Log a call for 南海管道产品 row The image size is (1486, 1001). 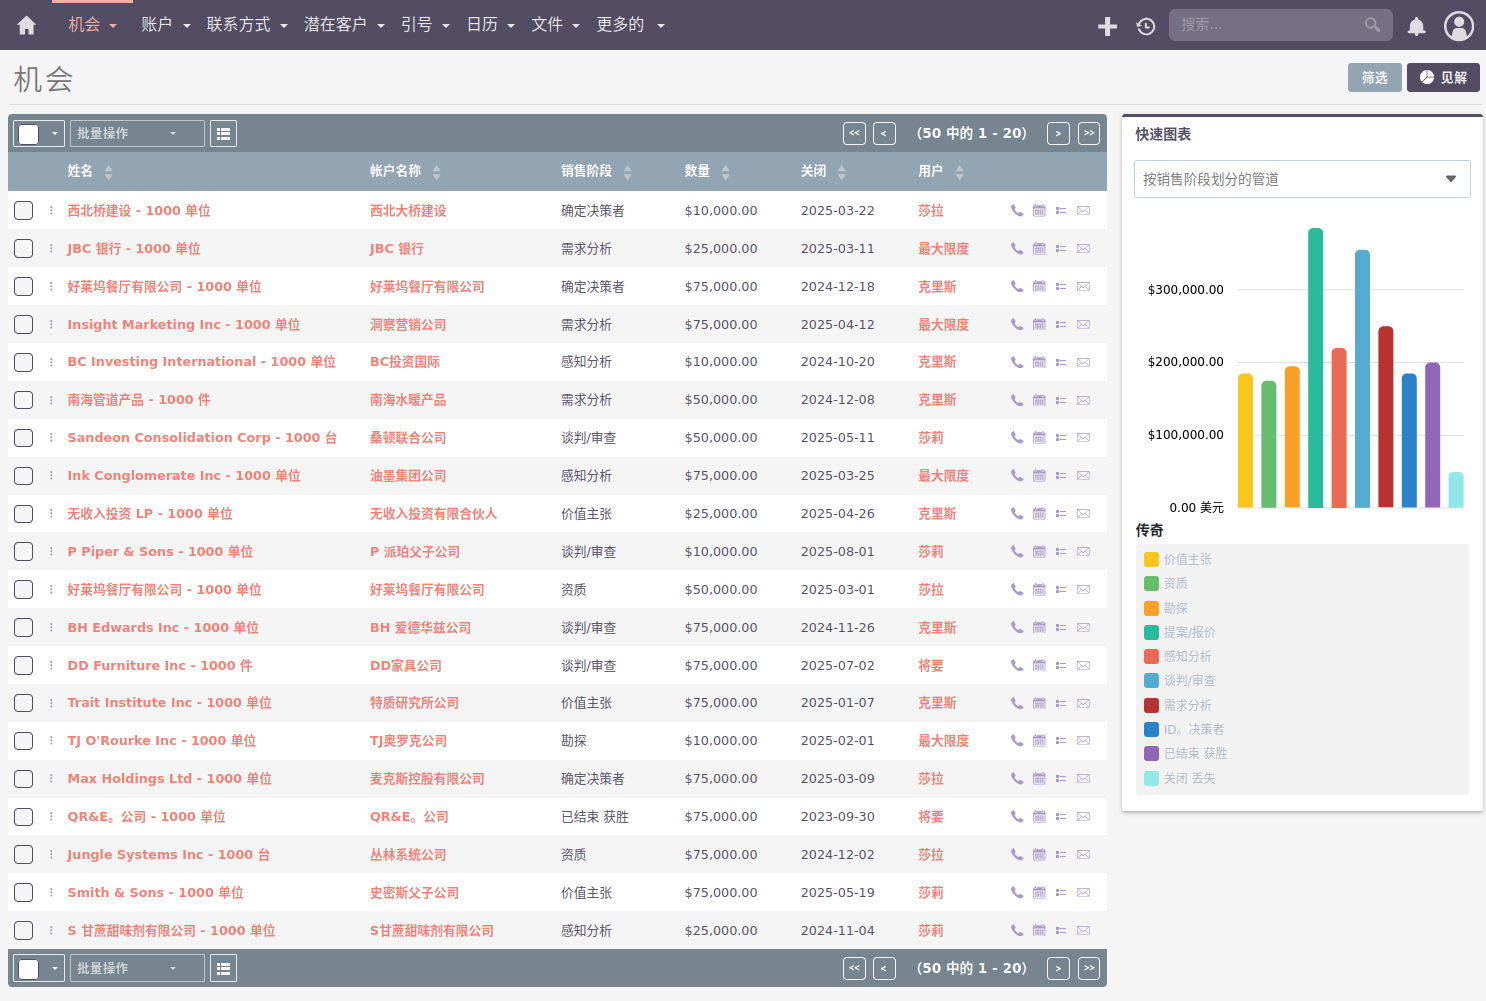click(1017, 400)
